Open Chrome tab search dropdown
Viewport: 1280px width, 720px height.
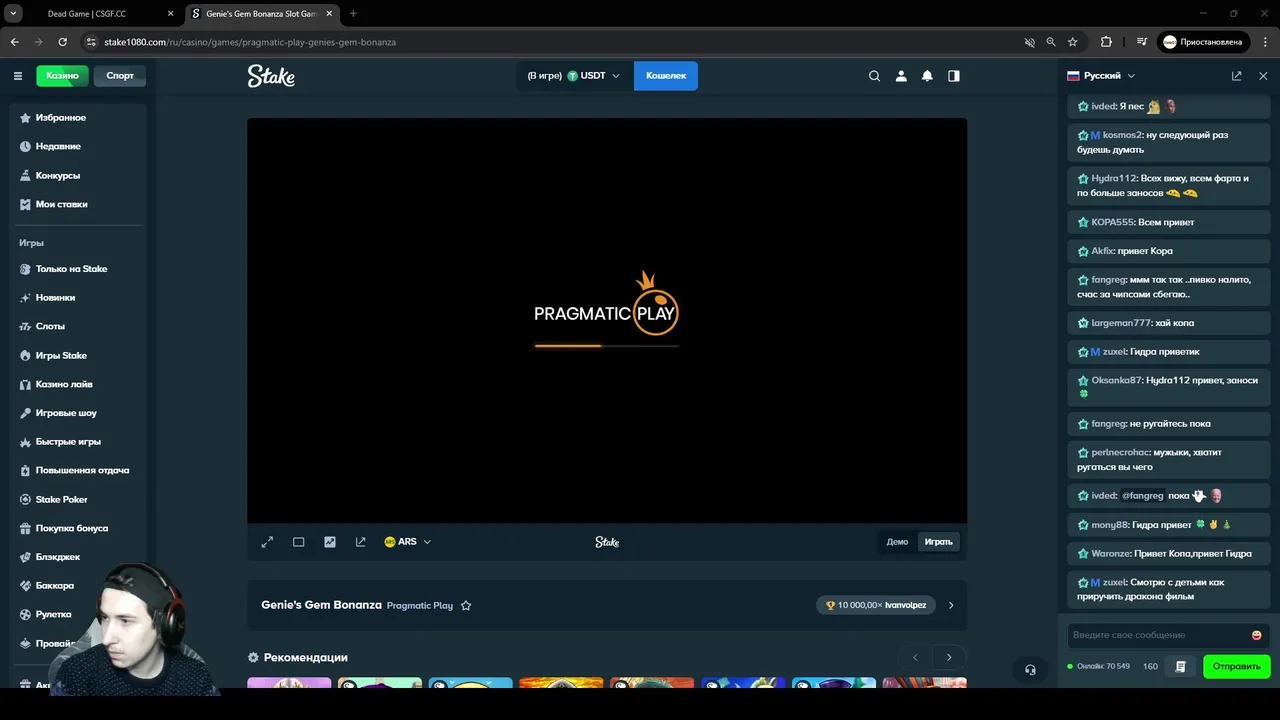pos(13,14)
